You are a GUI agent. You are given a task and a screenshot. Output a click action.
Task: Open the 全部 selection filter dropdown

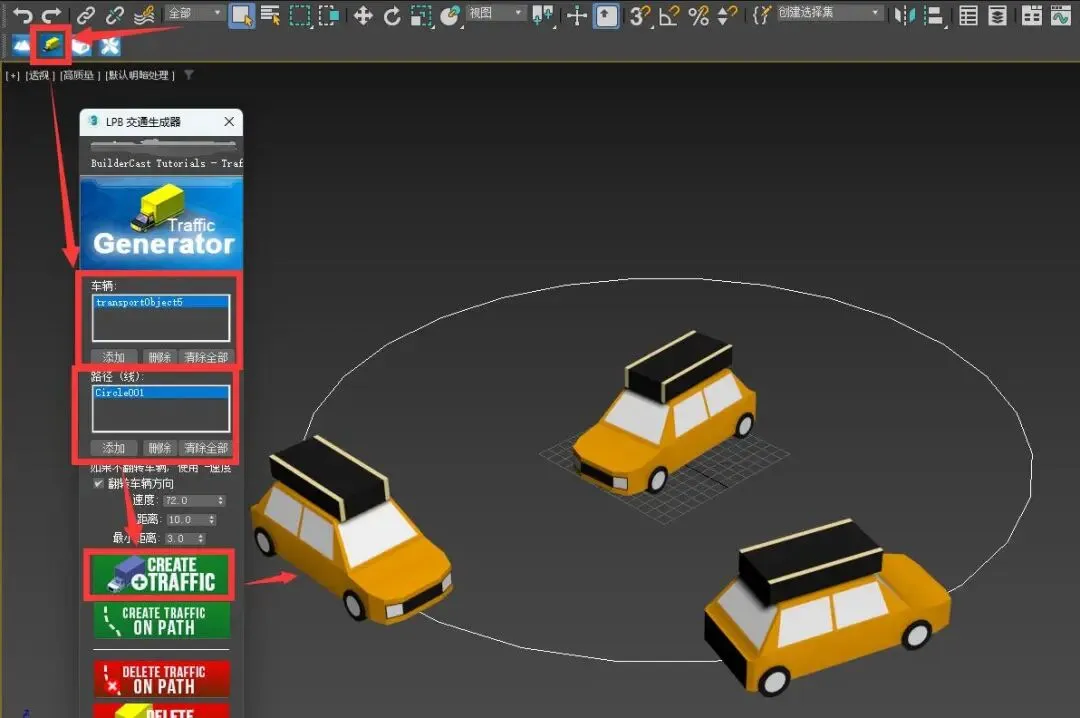[195, 13]
